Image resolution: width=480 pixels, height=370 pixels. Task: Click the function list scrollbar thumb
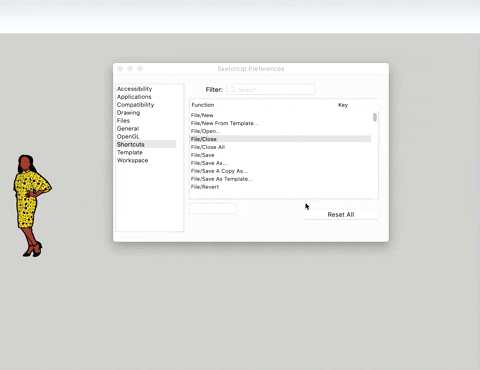pos(375,117)
